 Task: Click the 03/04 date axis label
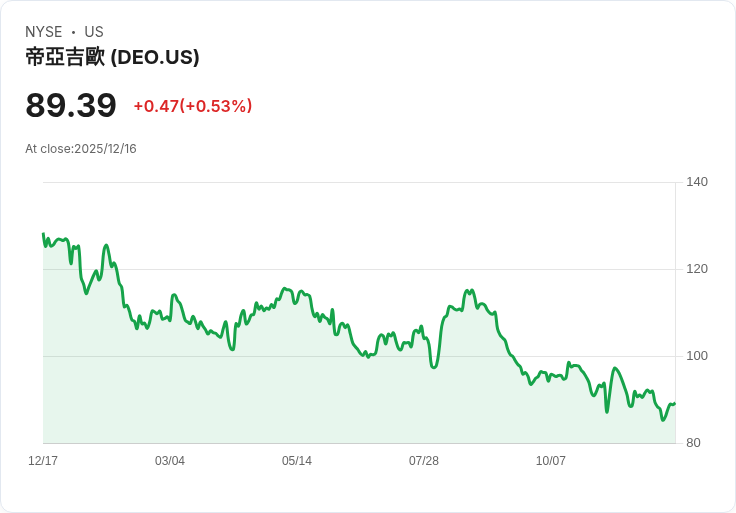170,461
